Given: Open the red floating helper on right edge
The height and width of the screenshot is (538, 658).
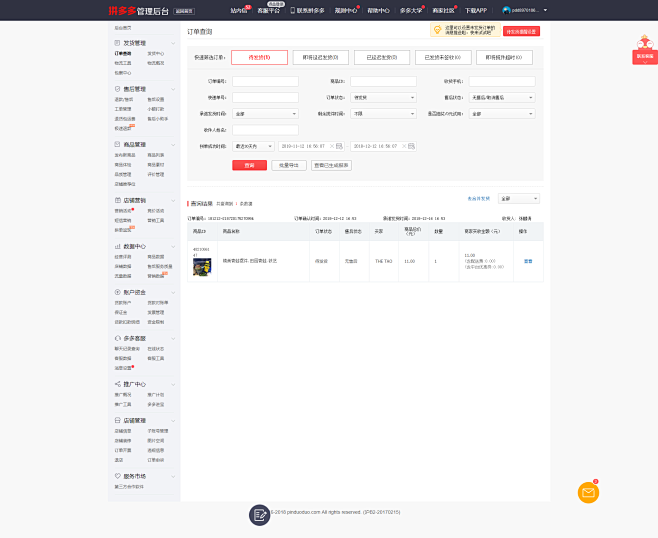Looking at the screenshot, I should (644, 50).
